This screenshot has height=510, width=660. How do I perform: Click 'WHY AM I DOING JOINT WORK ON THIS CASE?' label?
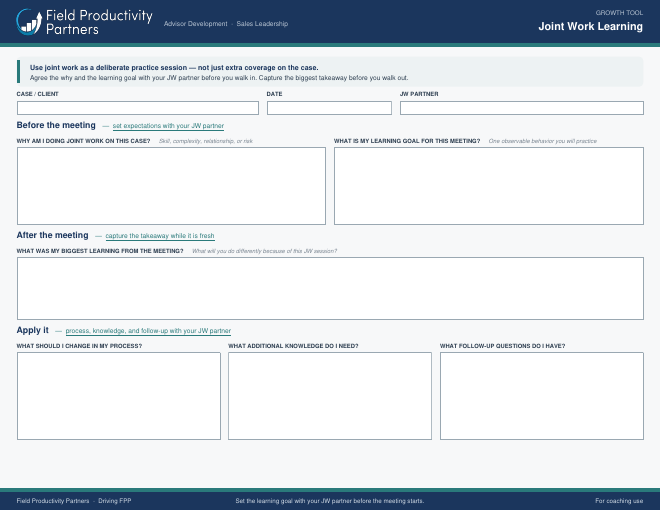83,141
